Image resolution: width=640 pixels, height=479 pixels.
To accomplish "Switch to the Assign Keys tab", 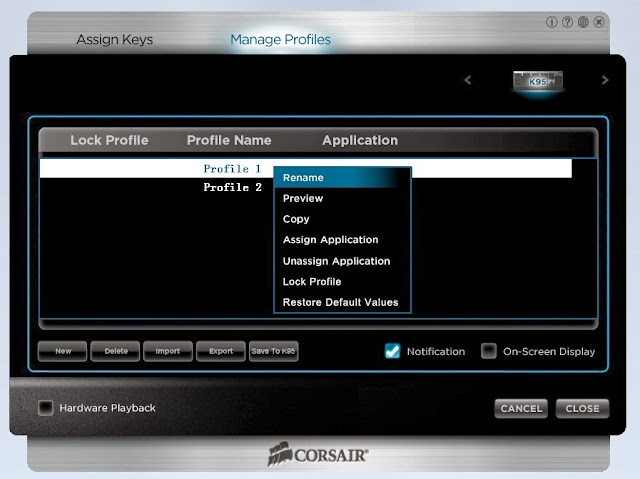I will pos(115,40).
